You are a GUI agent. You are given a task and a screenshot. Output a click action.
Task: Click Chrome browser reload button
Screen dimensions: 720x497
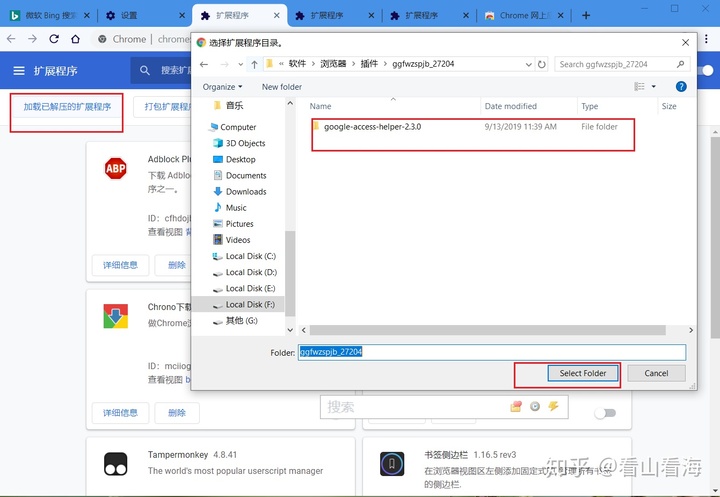coord(54,39)
